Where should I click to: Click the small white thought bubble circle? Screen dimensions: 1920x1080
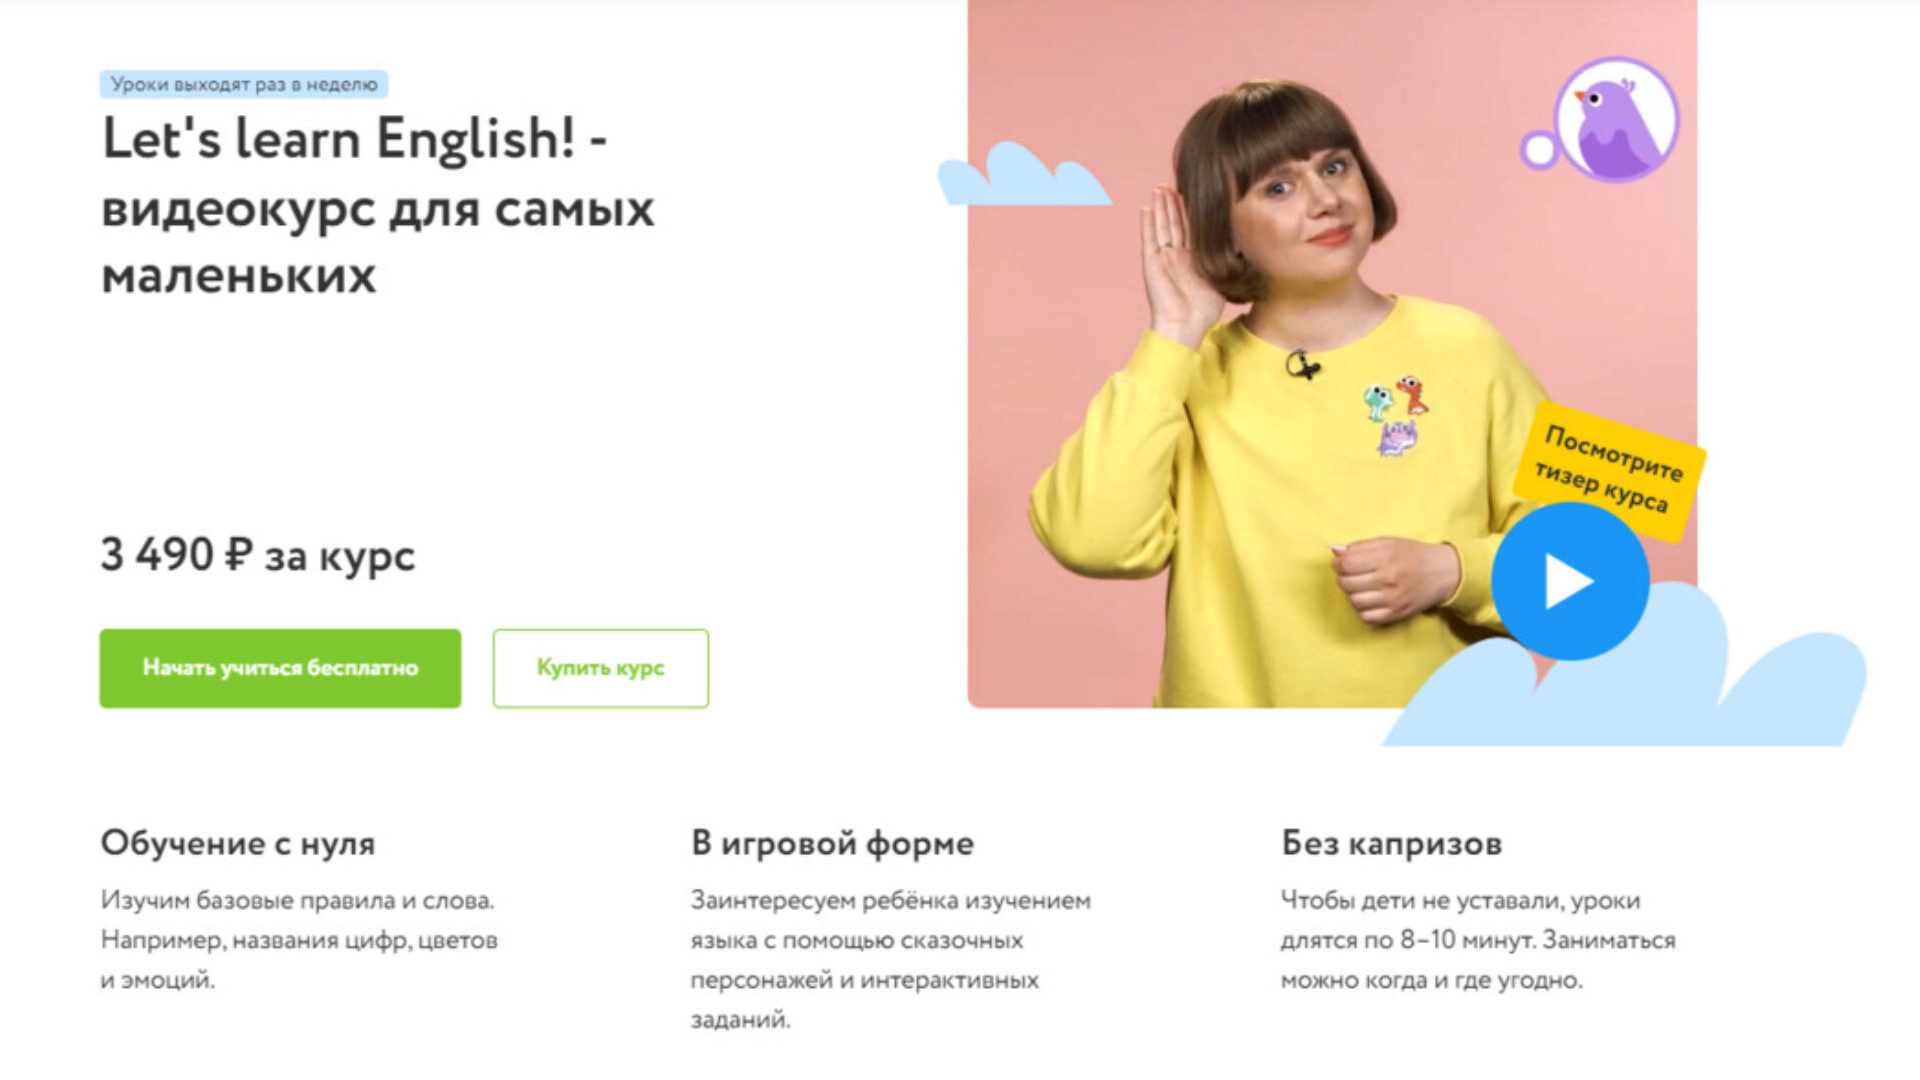tap(1539, 150)
